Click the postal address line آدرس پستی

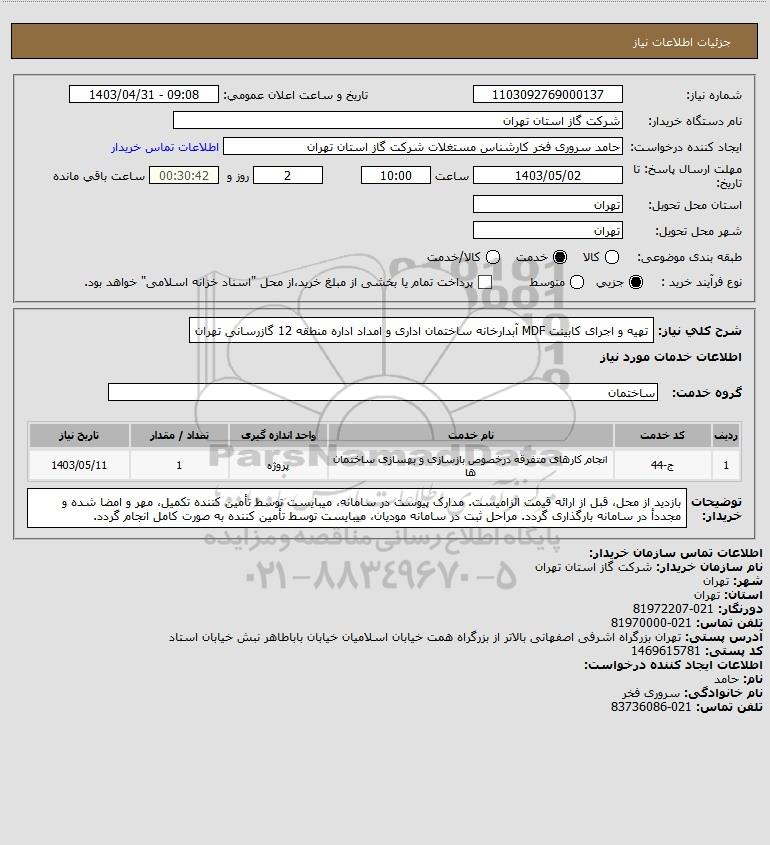click(466, 637)
